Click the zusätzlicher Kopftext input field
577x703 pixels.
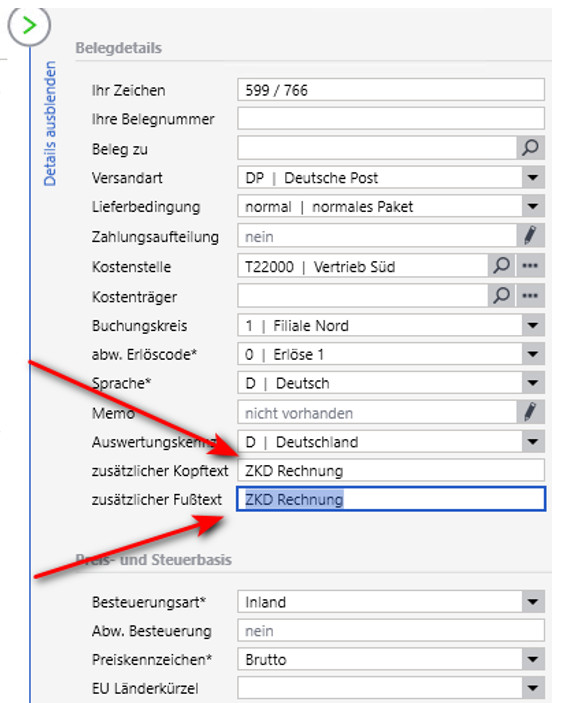coord(391,470)
